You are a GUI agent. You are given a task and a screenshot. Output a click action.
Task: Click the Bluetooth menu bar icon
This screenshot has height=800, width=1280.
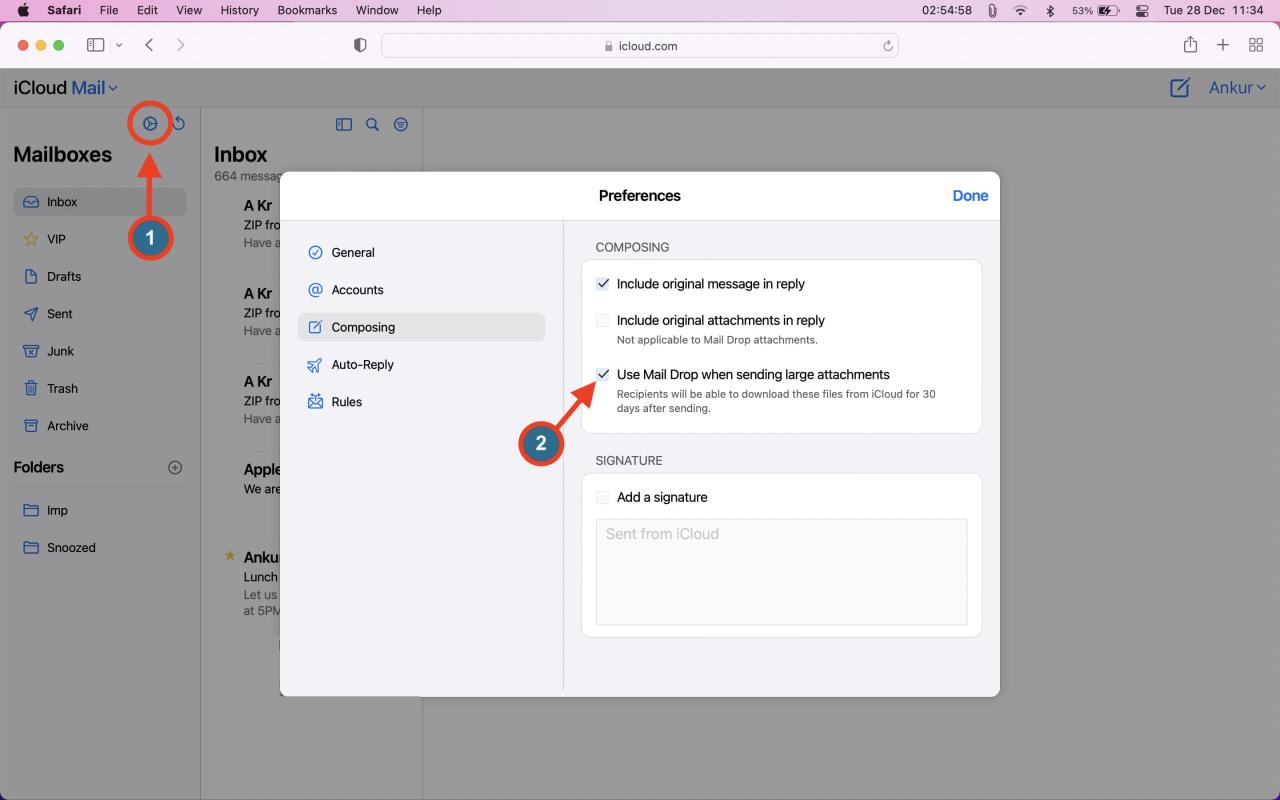pyautogui.click(x=1050, y=10)
